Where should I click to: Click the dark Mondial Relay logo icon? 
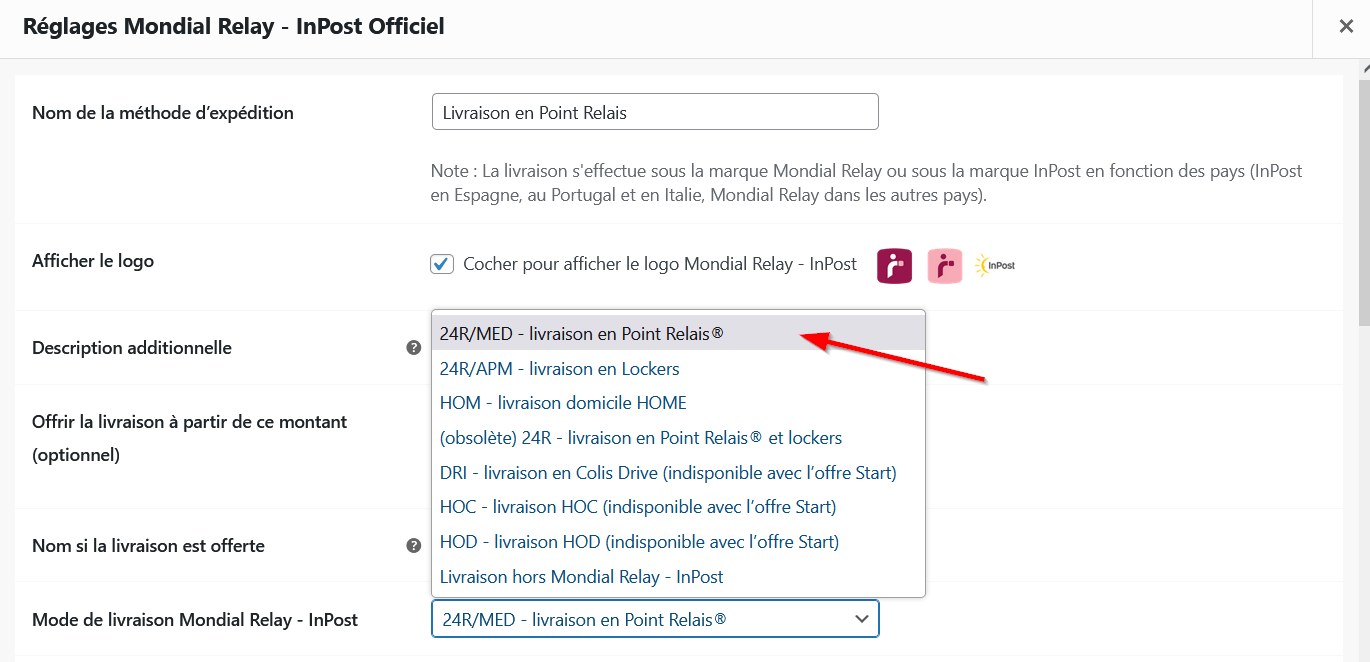pyautogui.click(x=893, y=265)
